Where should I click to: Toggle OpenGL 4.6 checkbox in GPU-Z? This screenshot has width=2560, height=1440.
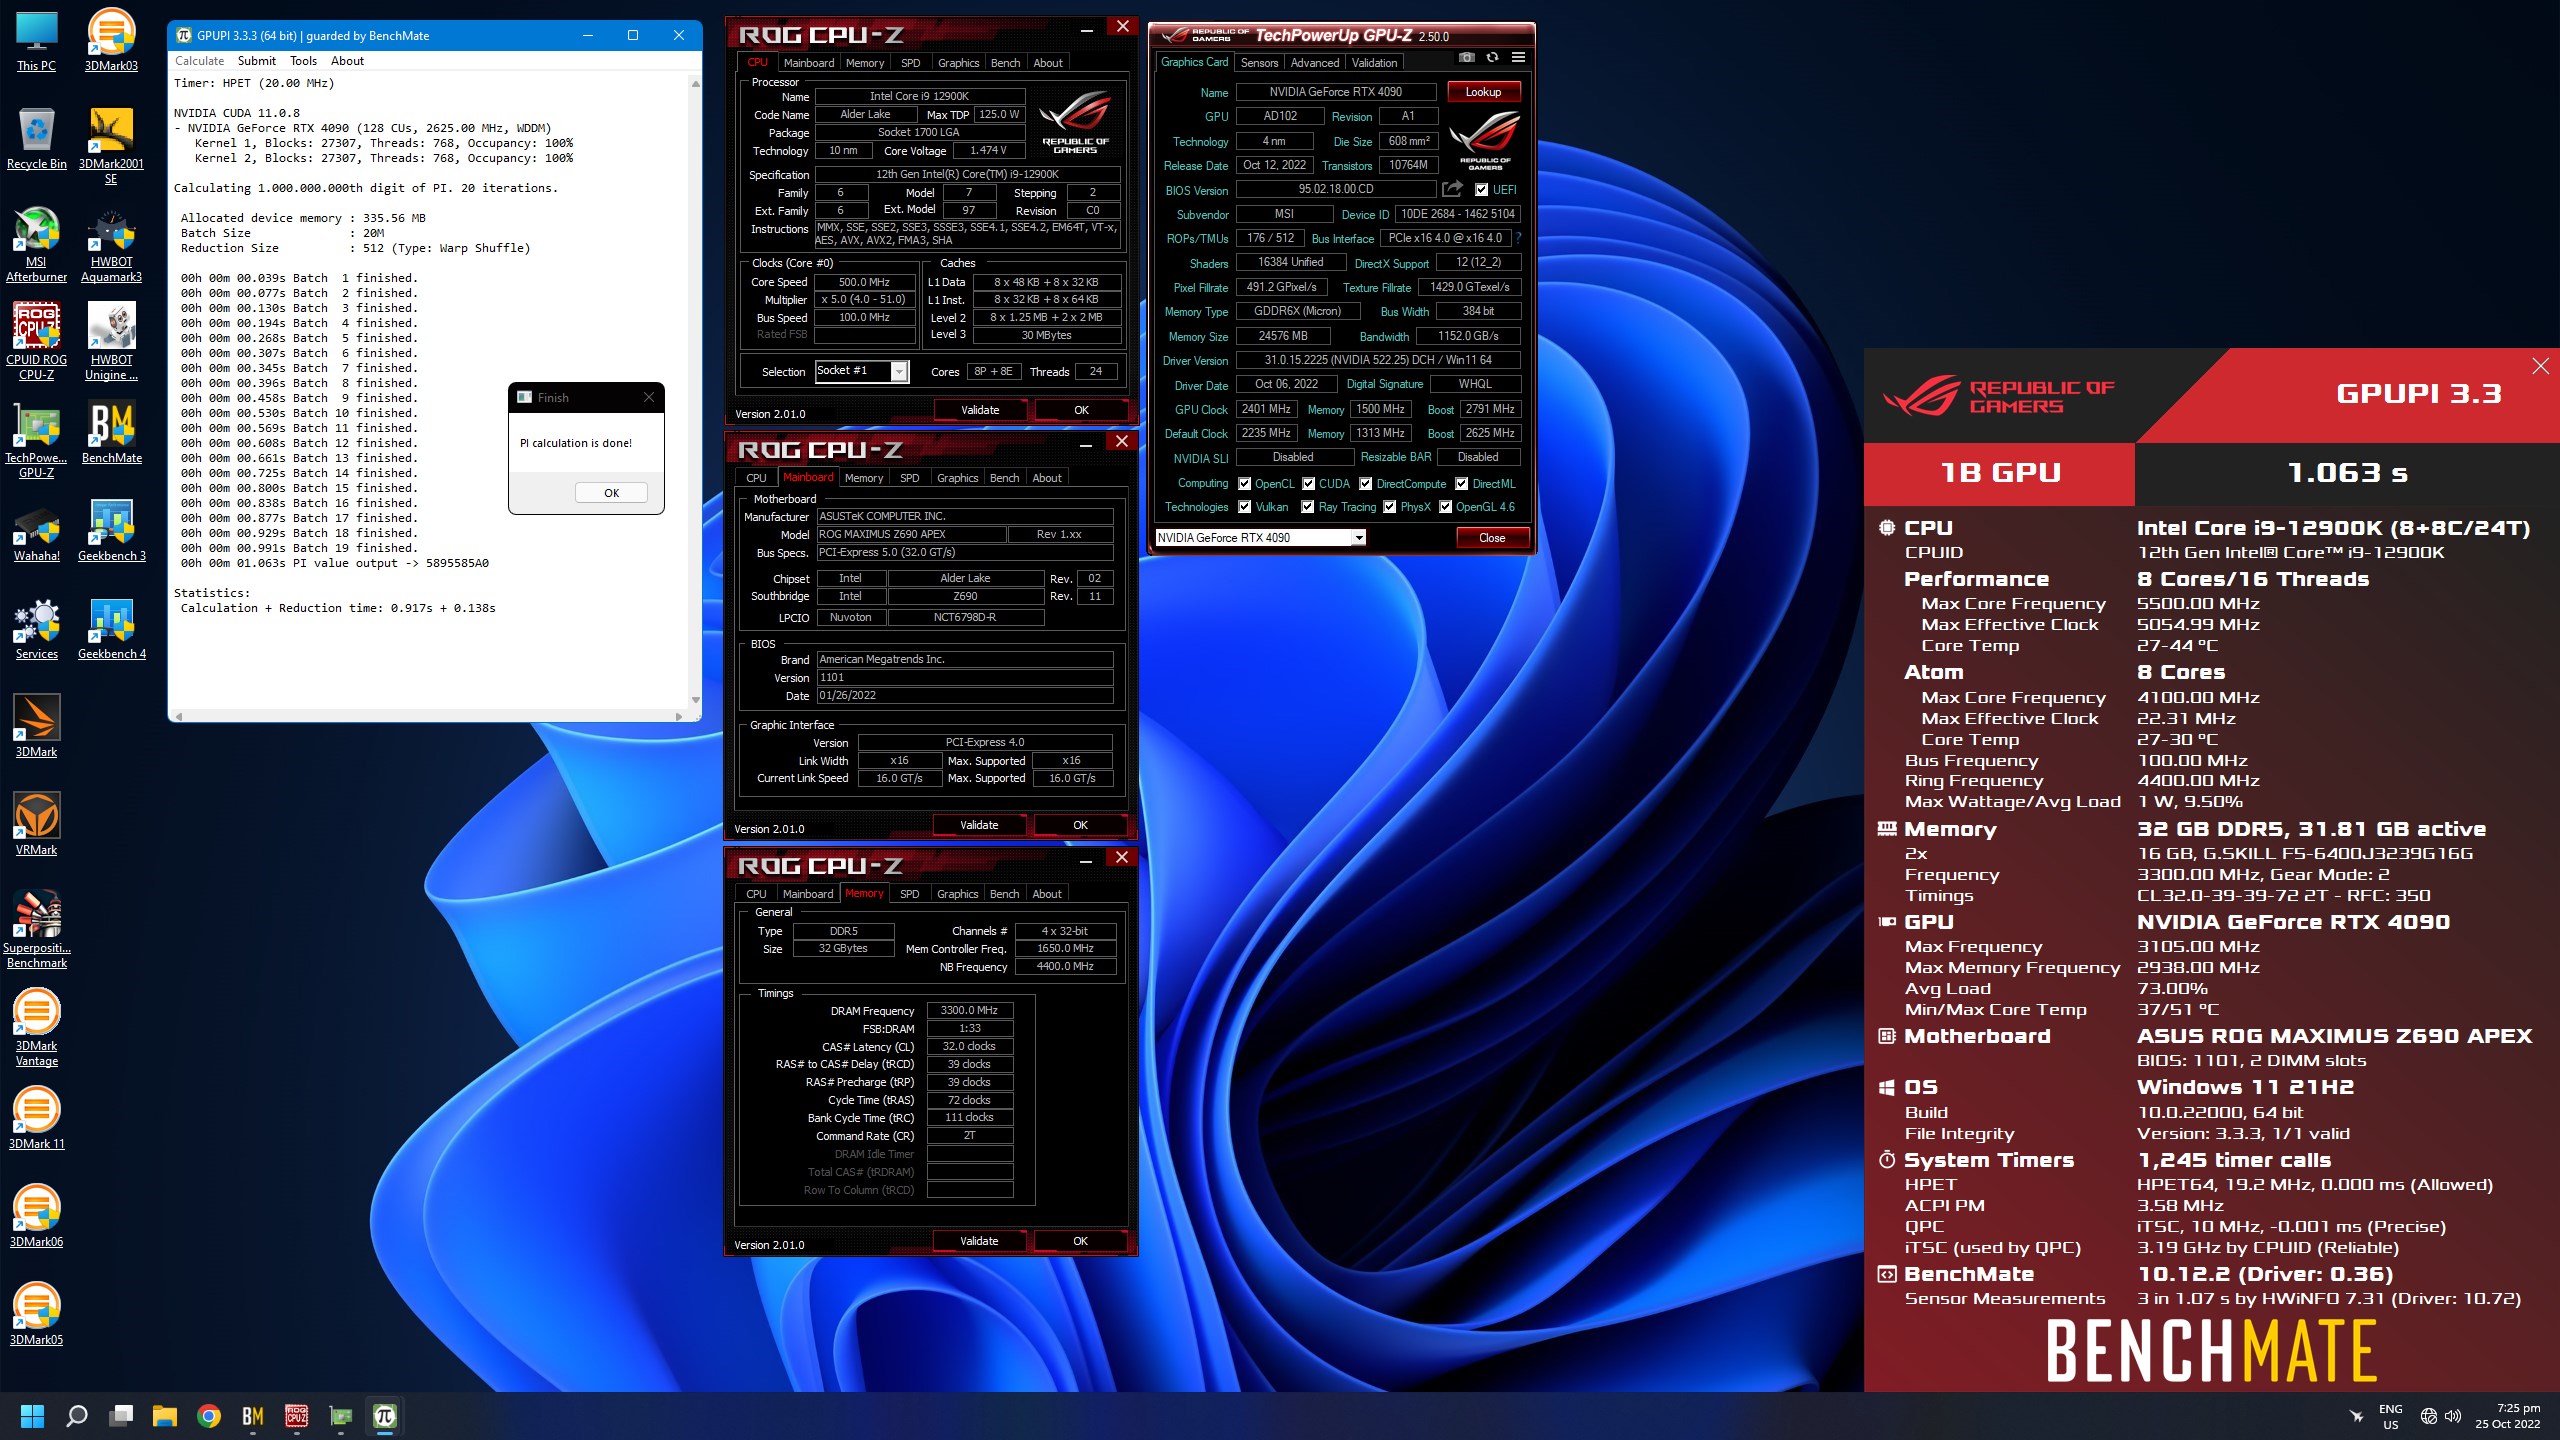click(x=1446, y=507)
